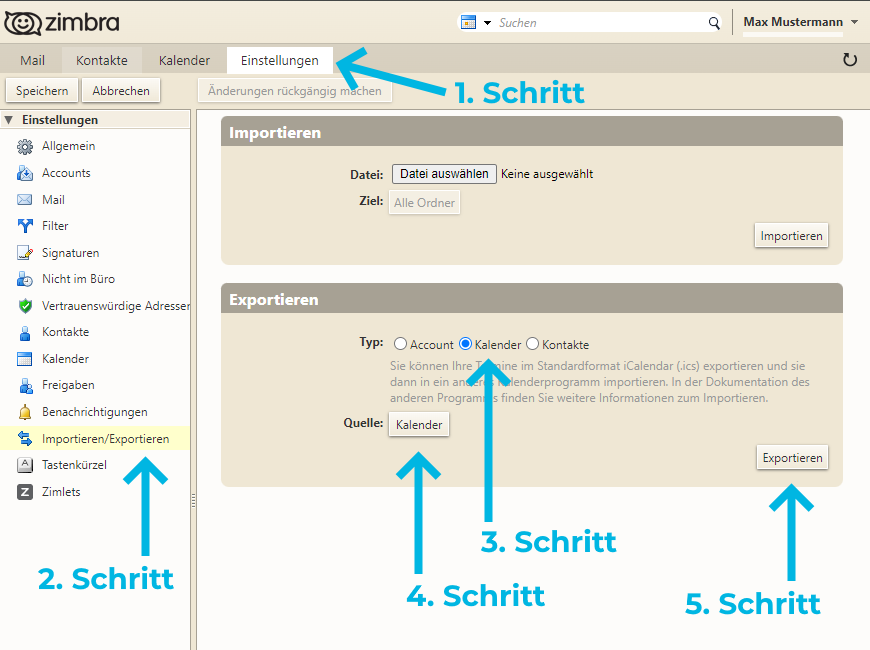870x650 pixels.
Task: Select the Account export type radio button
Action: tap(400, 344)
